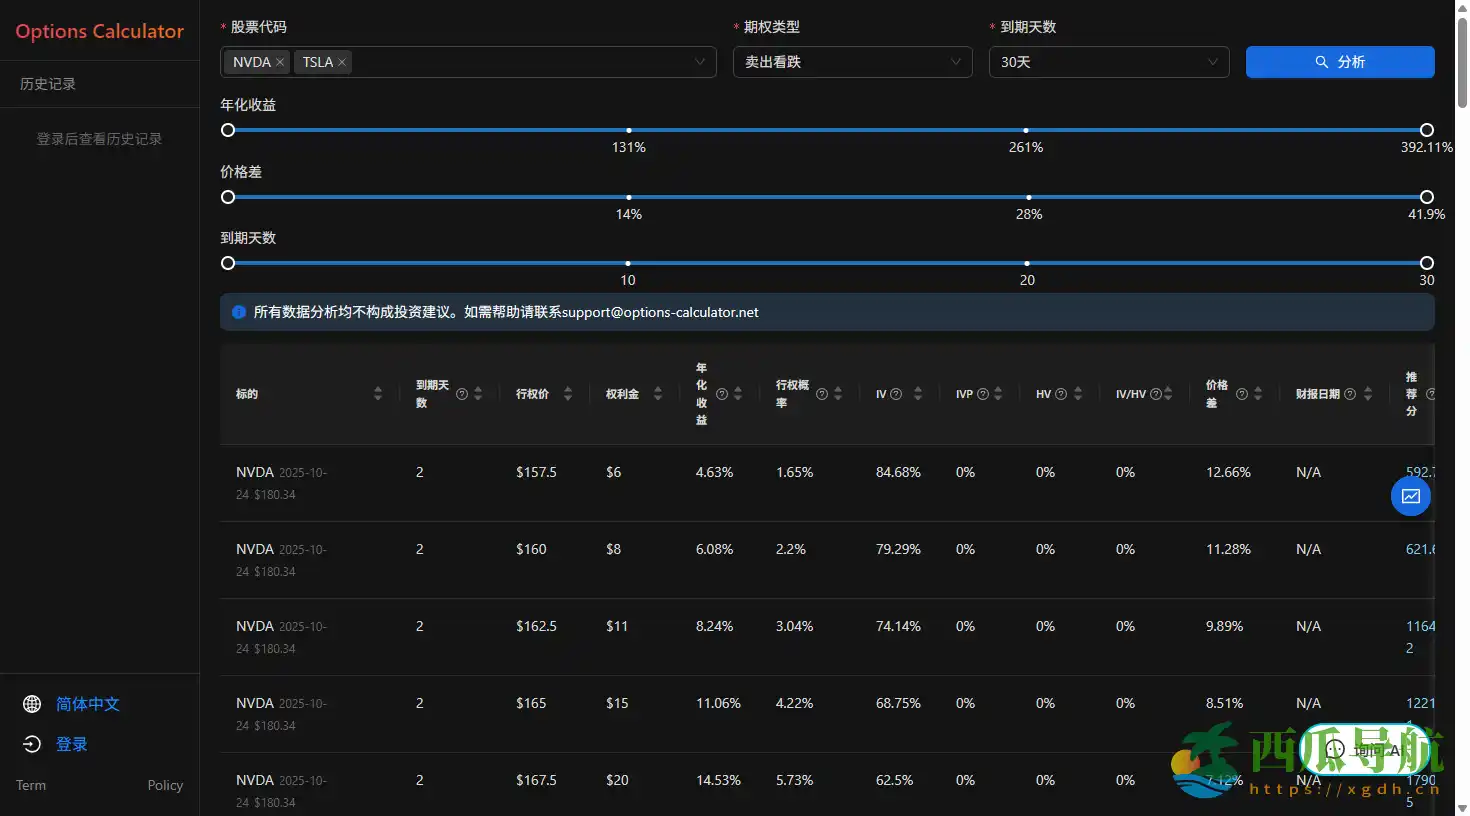Sort the table by 权利金 column arrows

658,394
